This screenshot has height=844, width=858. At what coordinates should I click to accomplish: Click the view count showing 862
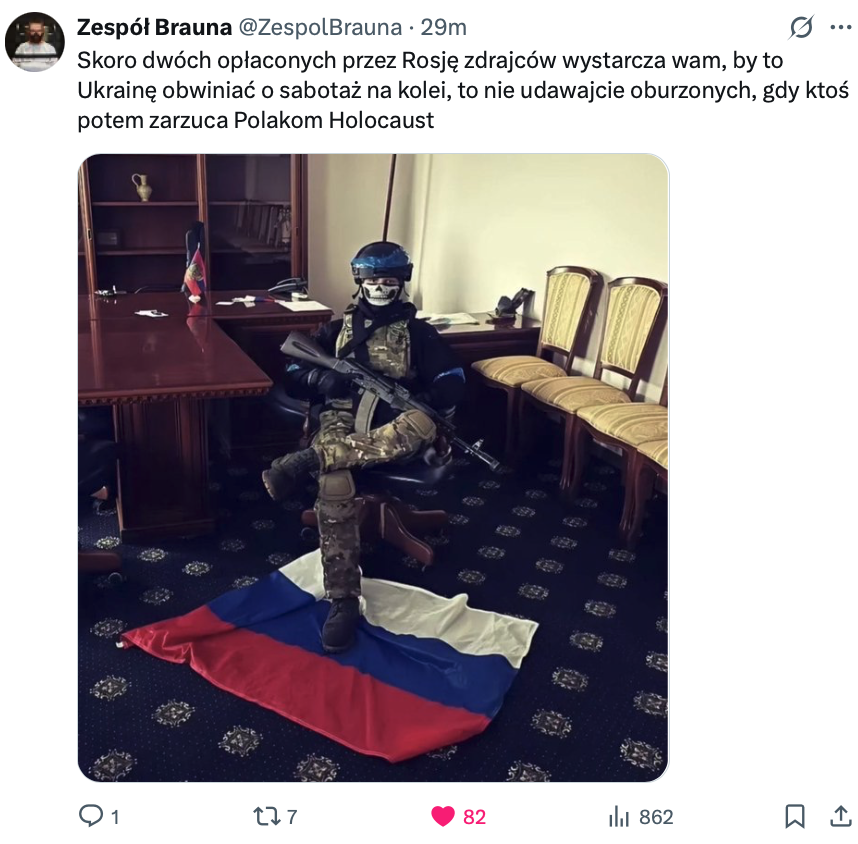point(656,817)
